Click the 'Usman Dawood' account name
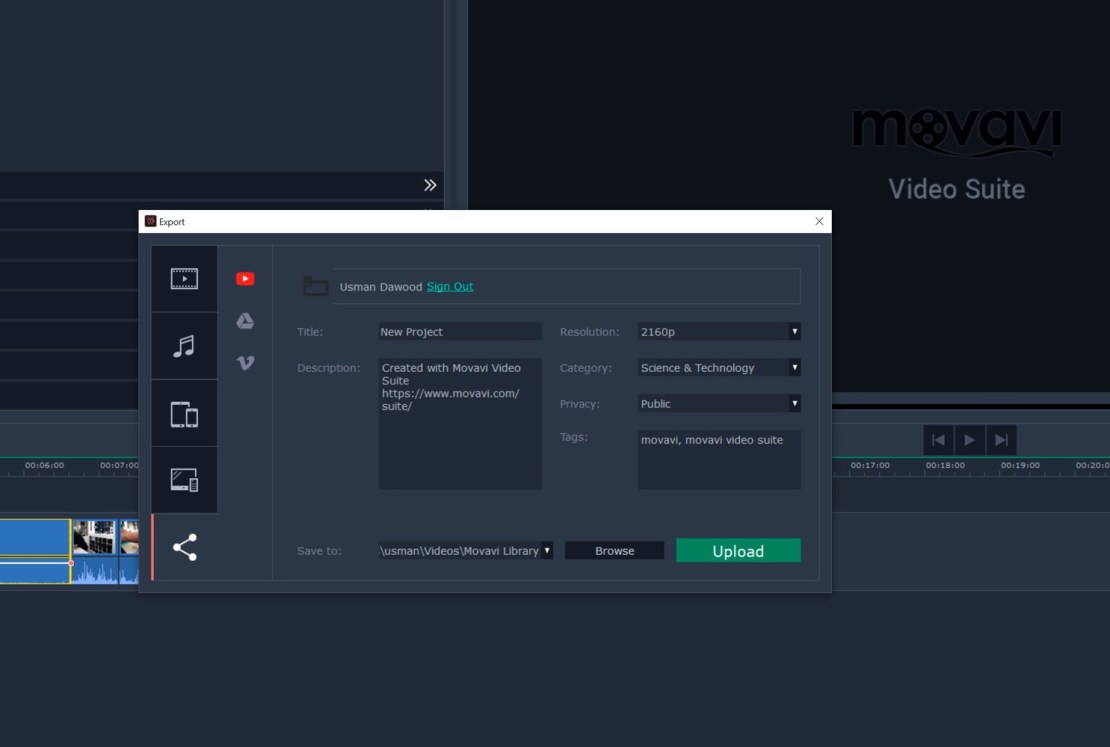Image resolution: width=1110 pixels, height=747 pixels. tap(380, 287)
